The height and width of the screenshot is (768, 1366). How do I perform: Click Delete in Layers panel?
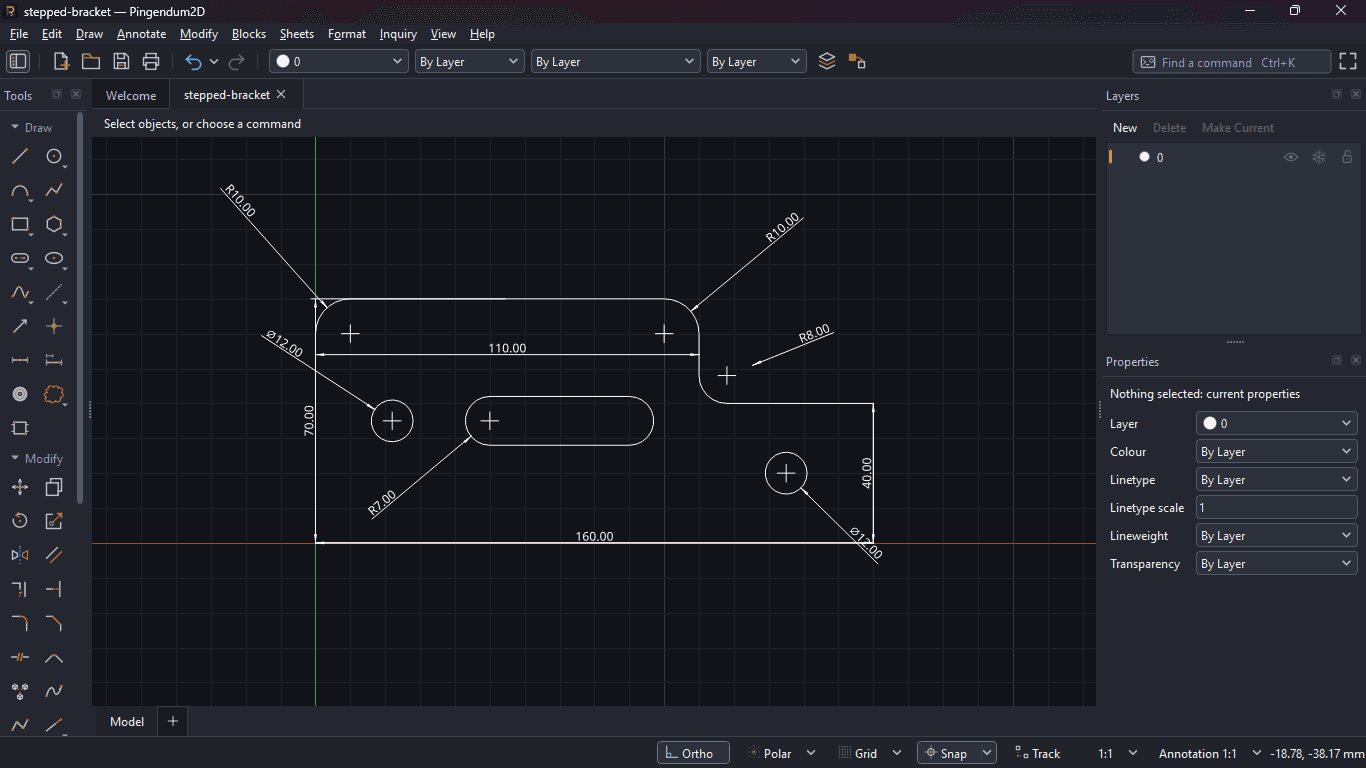pos(1169,128)
